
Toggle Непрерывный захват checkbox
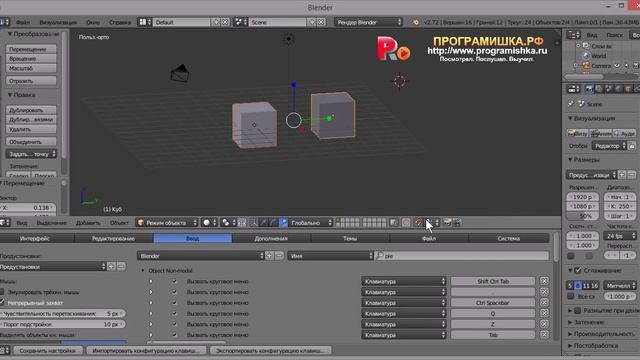point(2,302)
